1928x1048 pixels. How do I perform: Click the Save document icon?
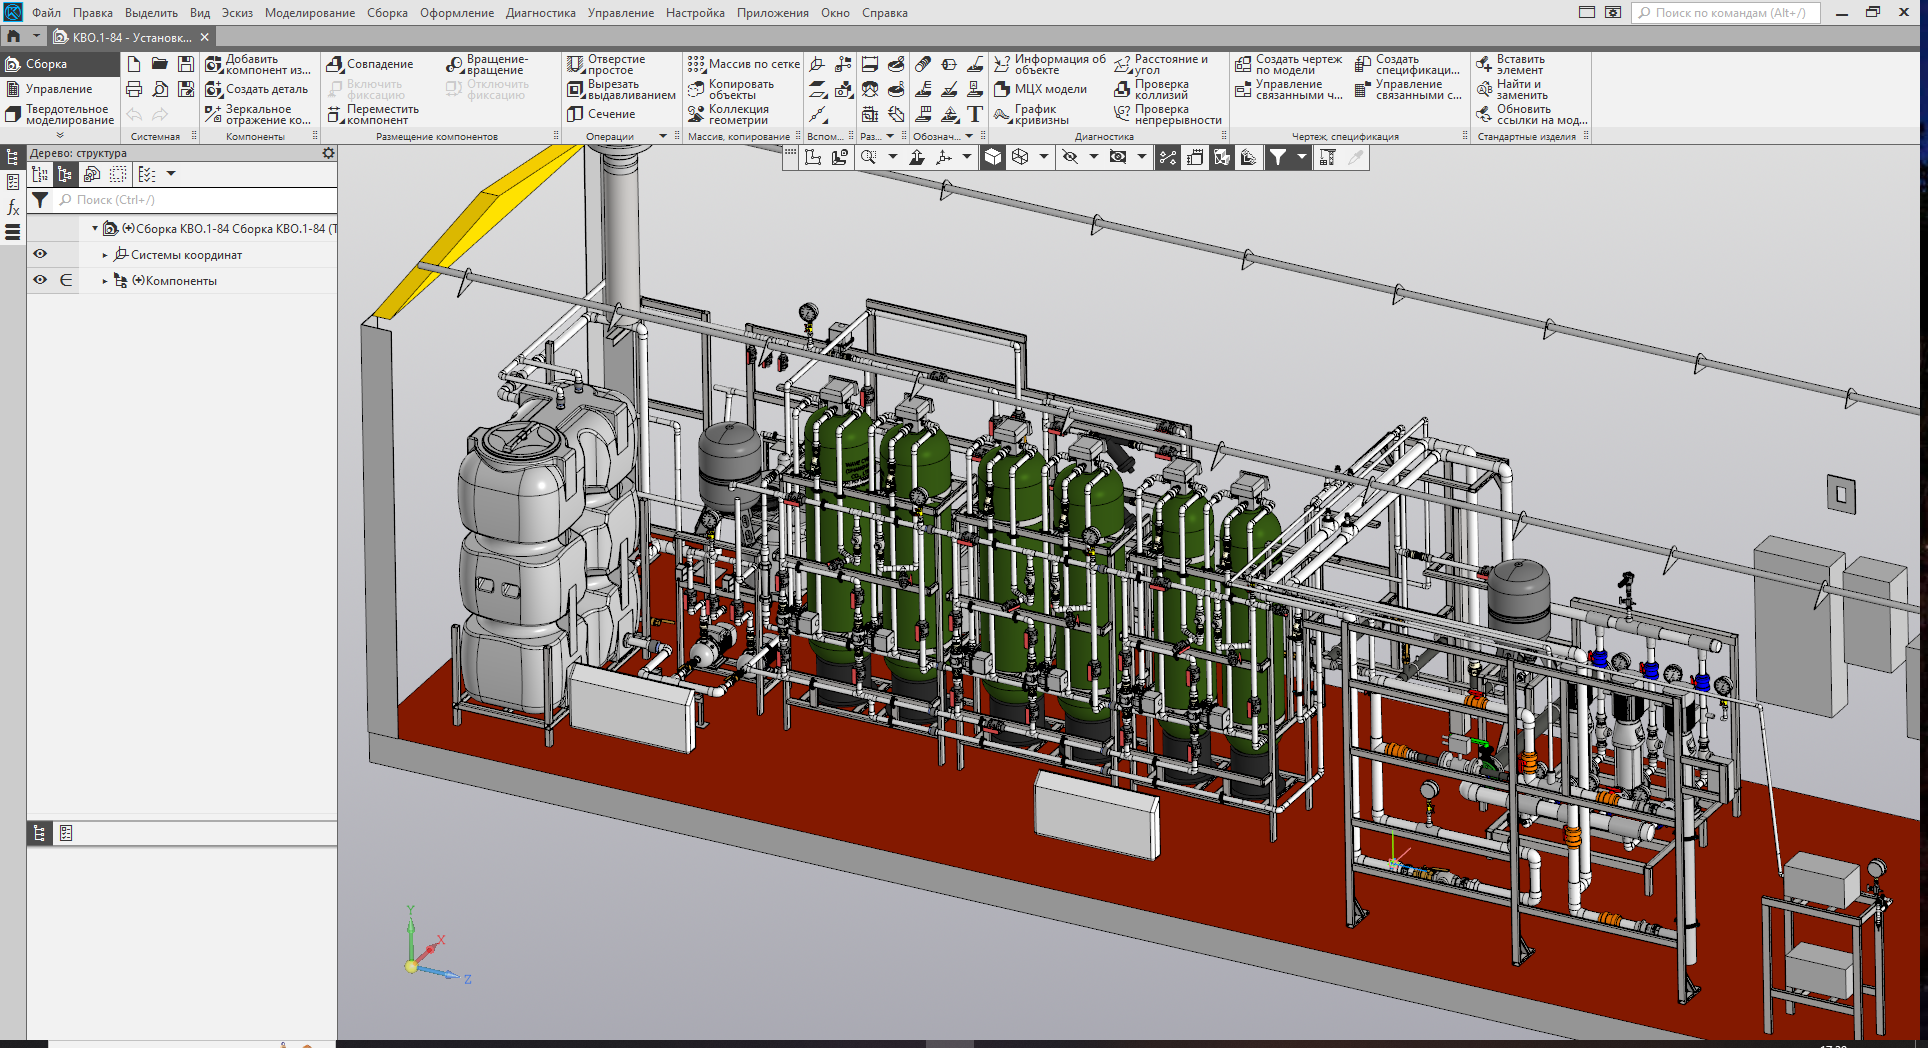(186, 64)
